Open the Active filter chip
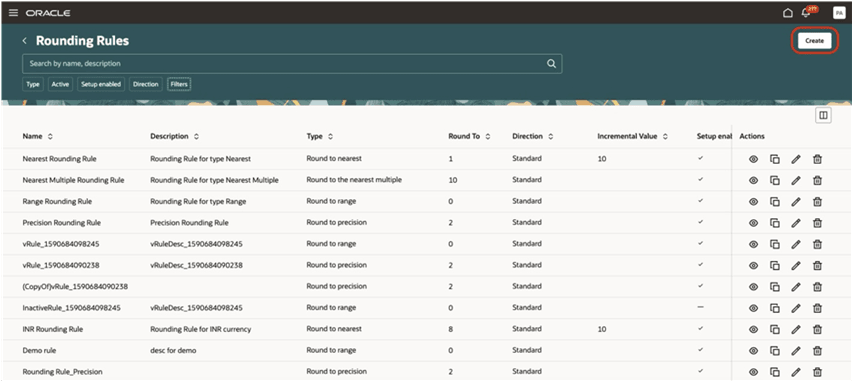Viewport: 854px width, 383px height. pyautogui.click(x=60, y=84)
